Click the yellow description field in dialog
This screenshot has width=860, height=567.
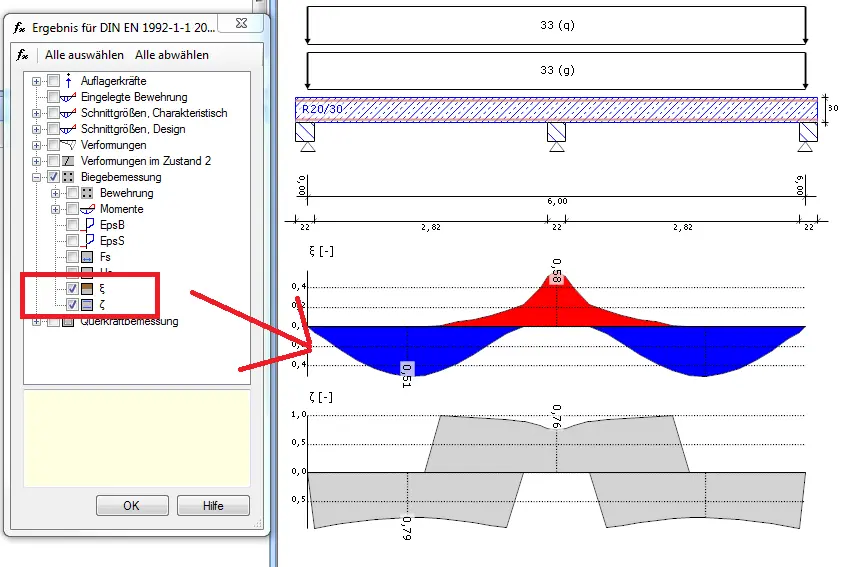(x=137, y=438)
